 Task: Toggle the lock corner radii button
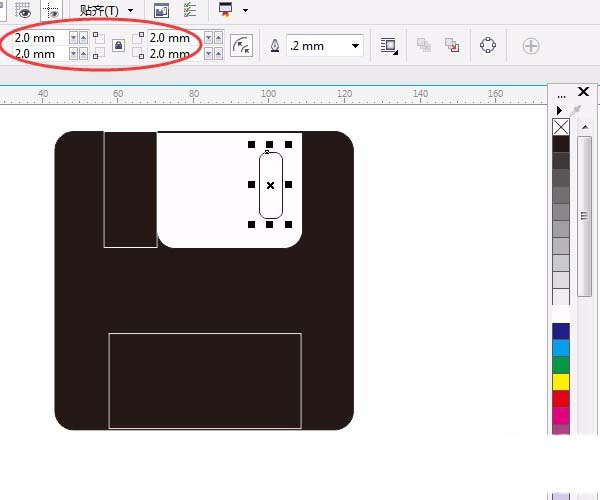[118, 45]
